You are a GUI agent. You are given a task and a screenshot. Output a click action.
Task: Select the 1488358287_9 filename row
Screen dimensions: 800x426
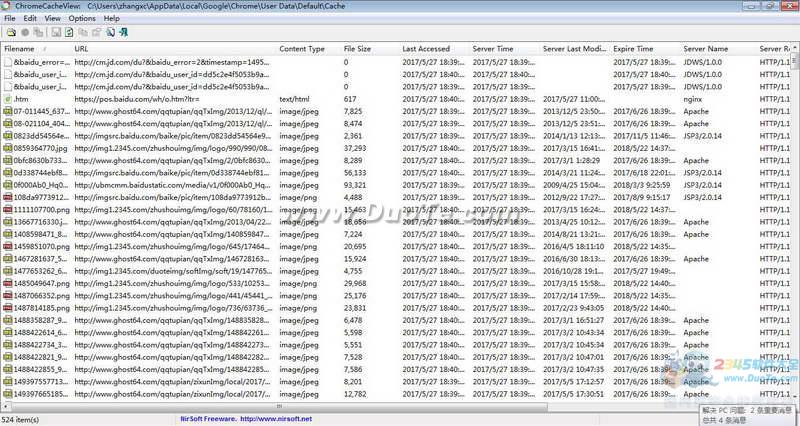pos(41,320)
